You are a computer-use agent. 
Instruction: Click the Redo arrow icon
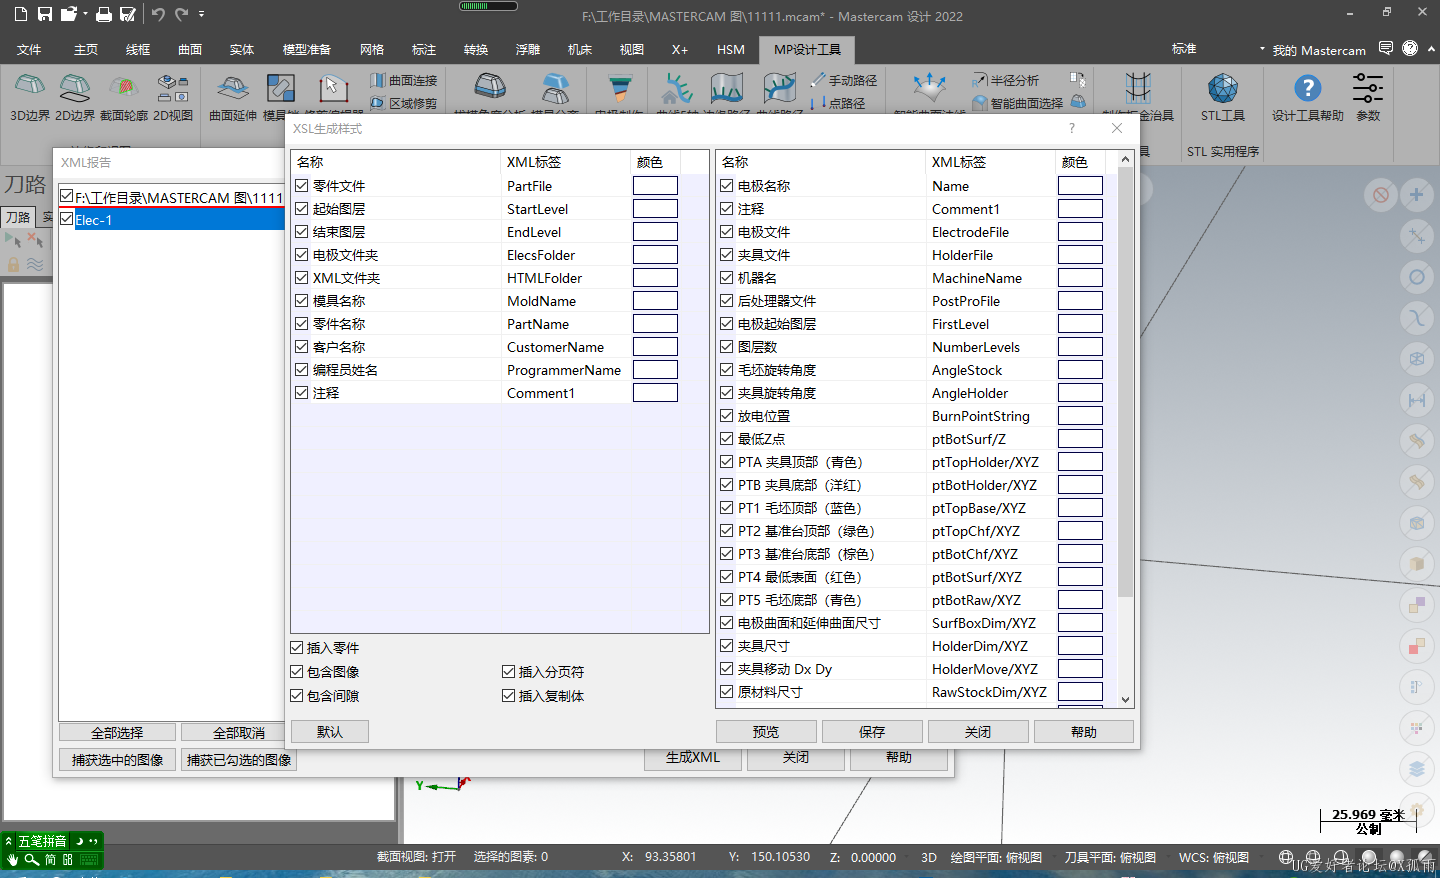pos(182,14)
